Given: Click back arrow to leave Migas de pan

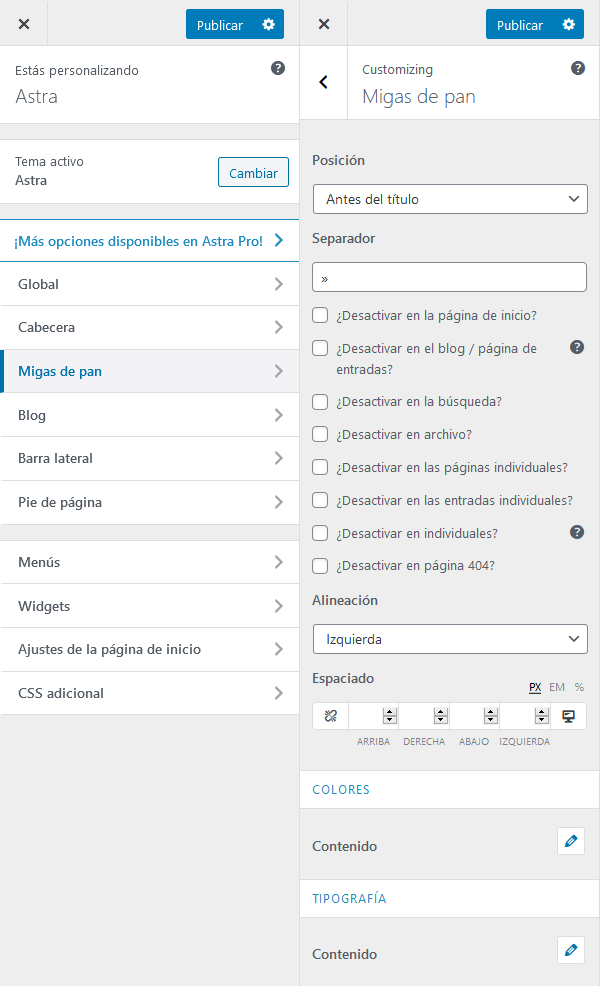Looking at the screenshot, I should pos(322,81).
